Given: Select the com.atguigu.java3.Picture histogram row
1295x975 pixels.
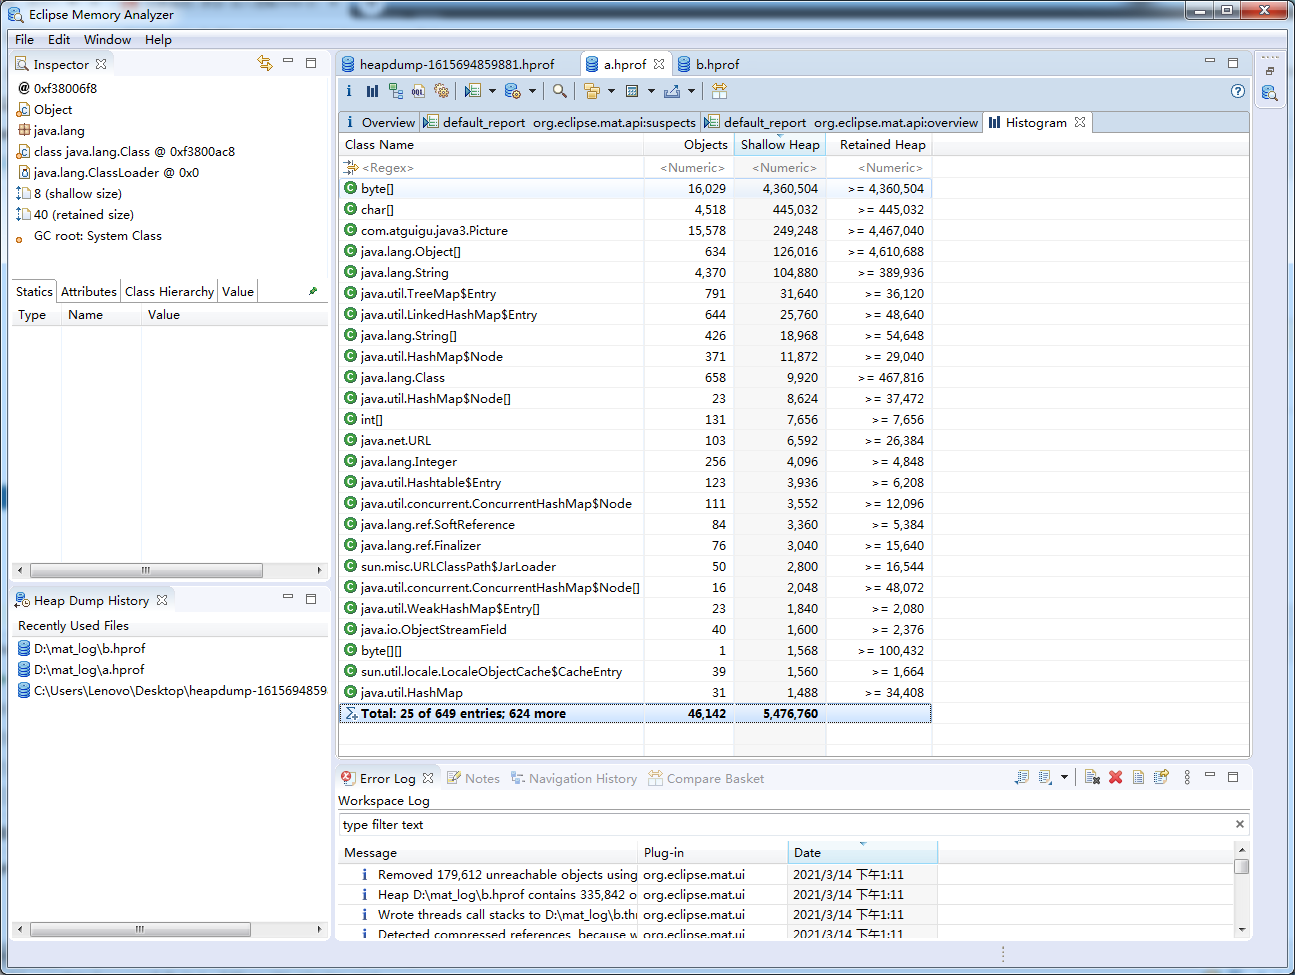Looking at the screenshot, I should coord(636,230).
